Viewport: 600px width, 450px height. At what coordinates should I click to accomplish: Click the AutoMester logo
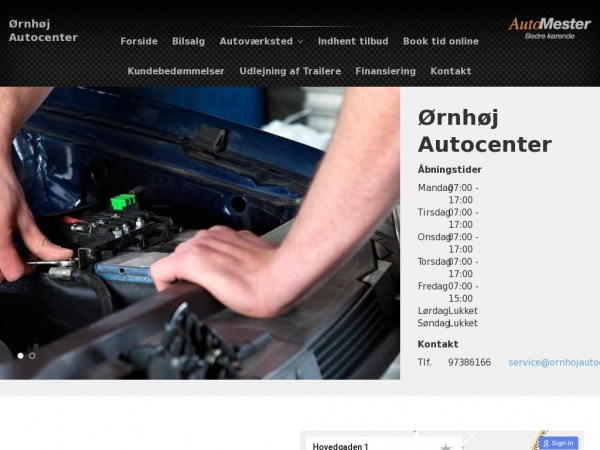(x=549, y=28)
